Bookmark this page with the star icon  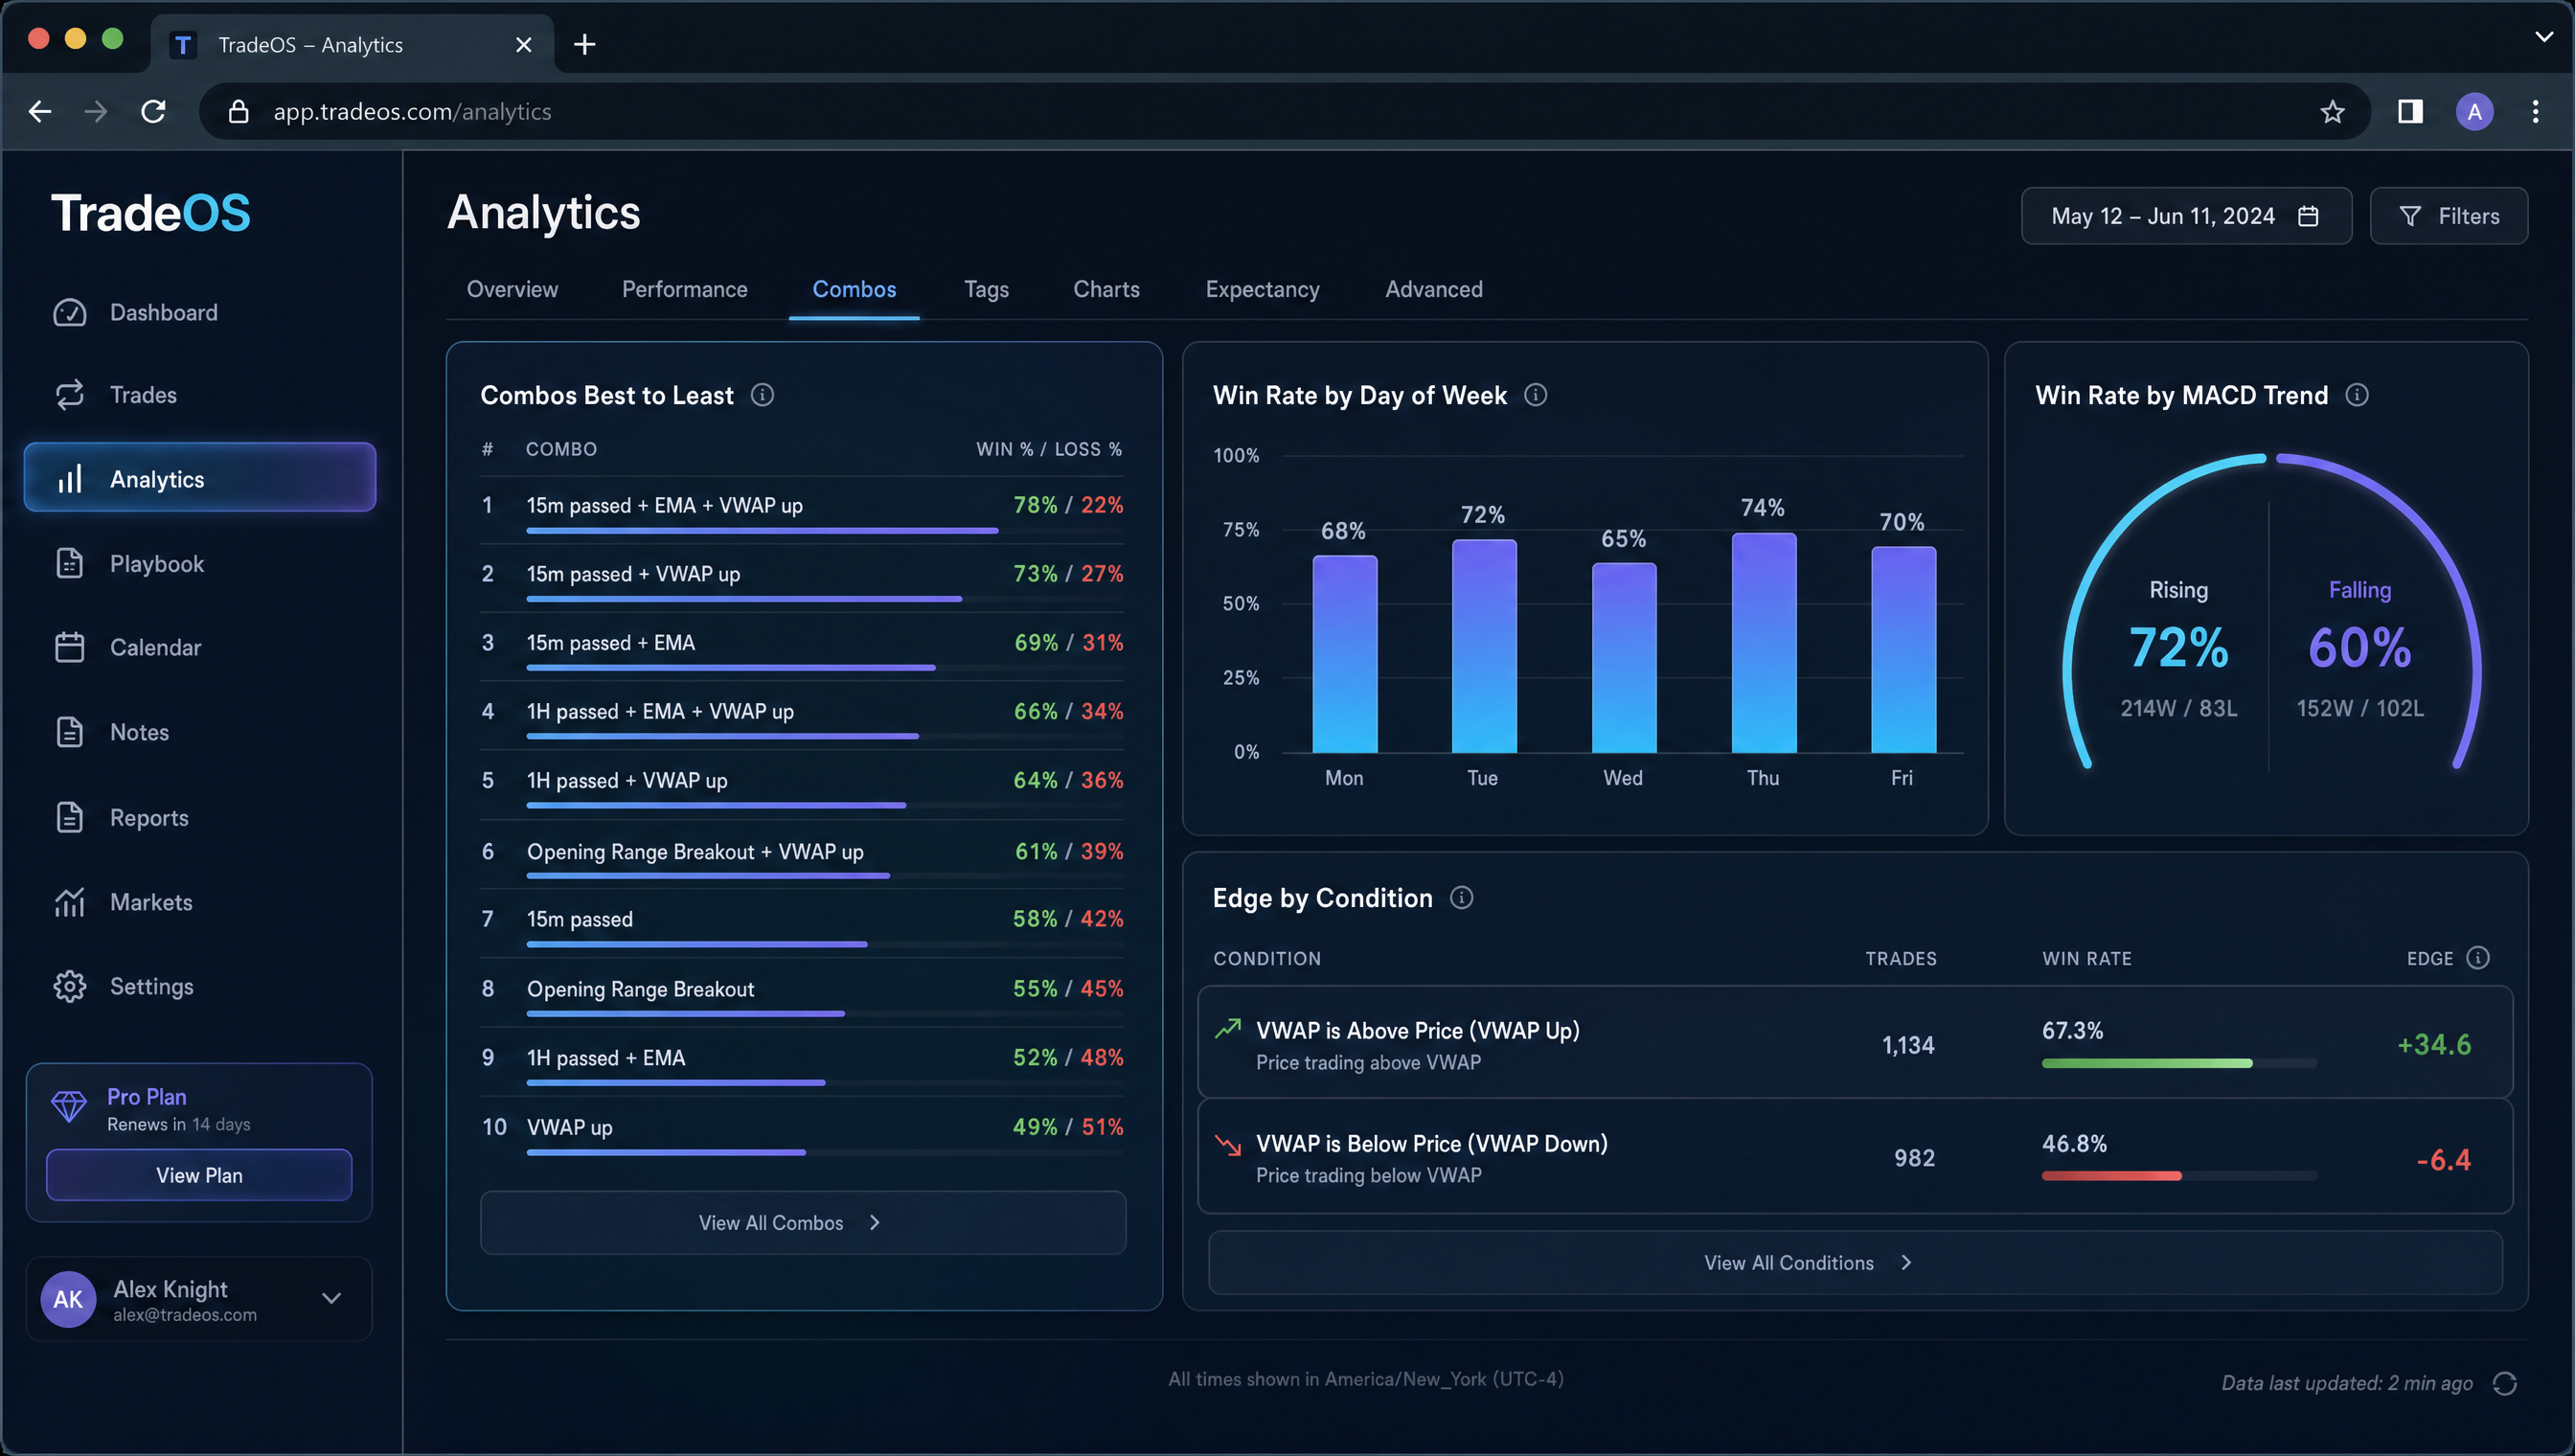click(2332, 111)
